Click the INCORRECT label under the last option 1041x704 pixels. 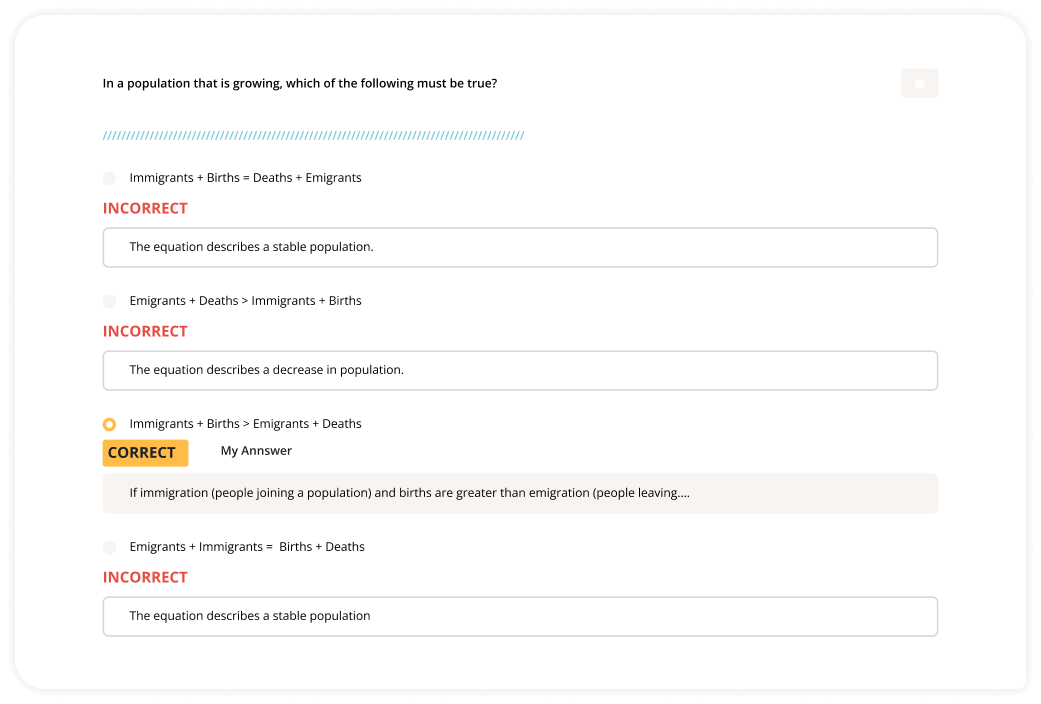click(x=145, y=577)
